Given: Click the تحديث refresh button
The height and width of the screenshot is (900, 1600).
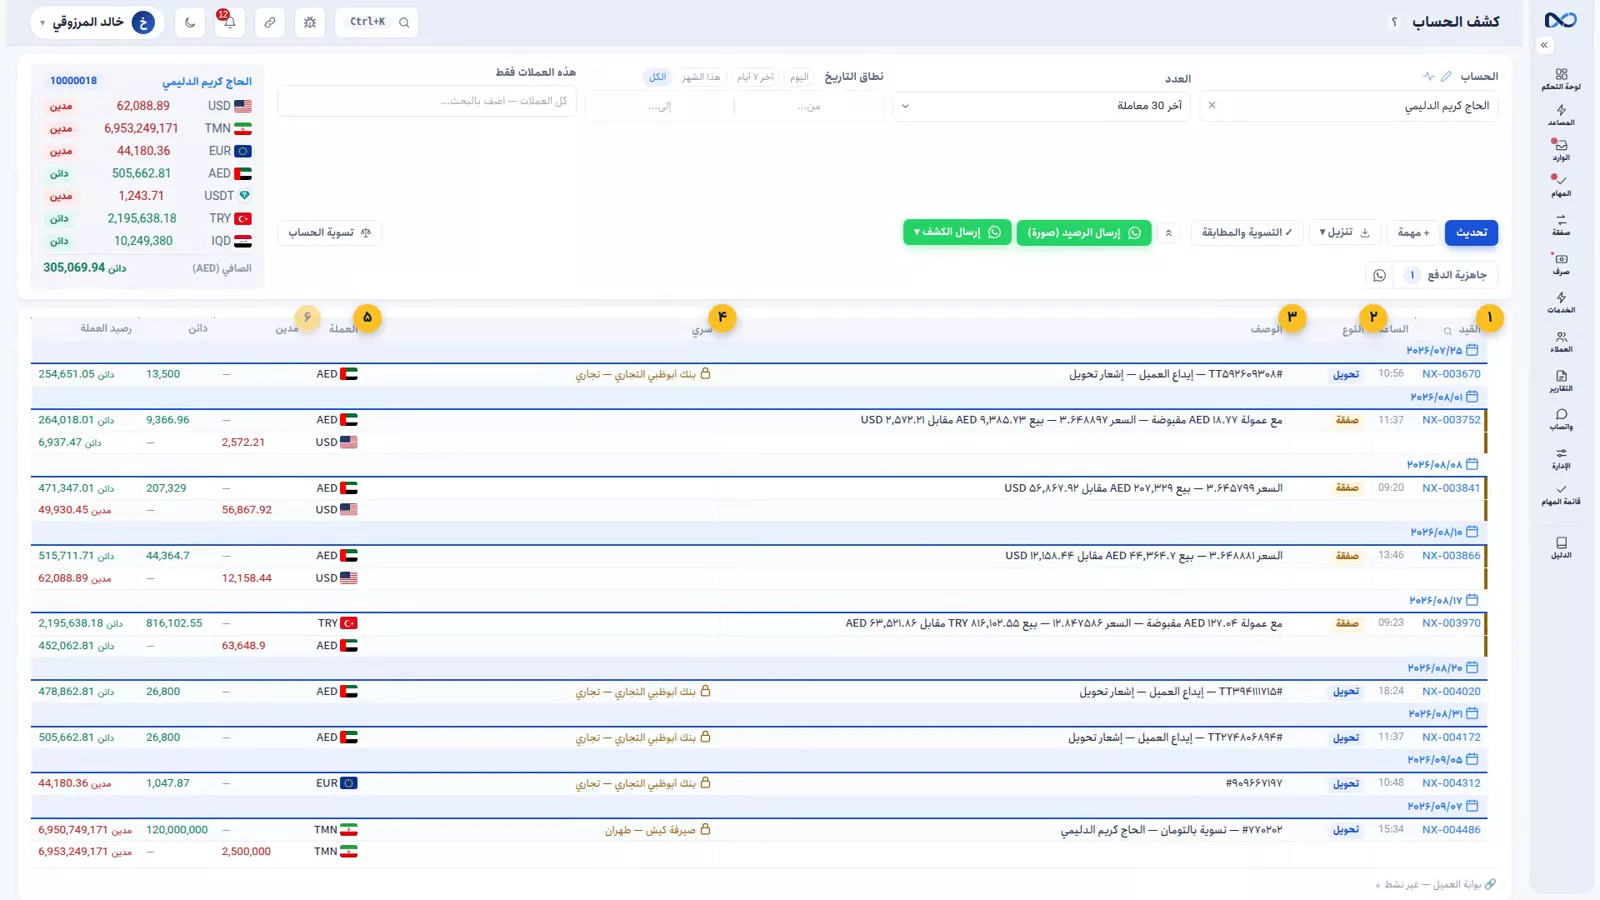Looking at the screenshot, I should (x=1471, y=233).
